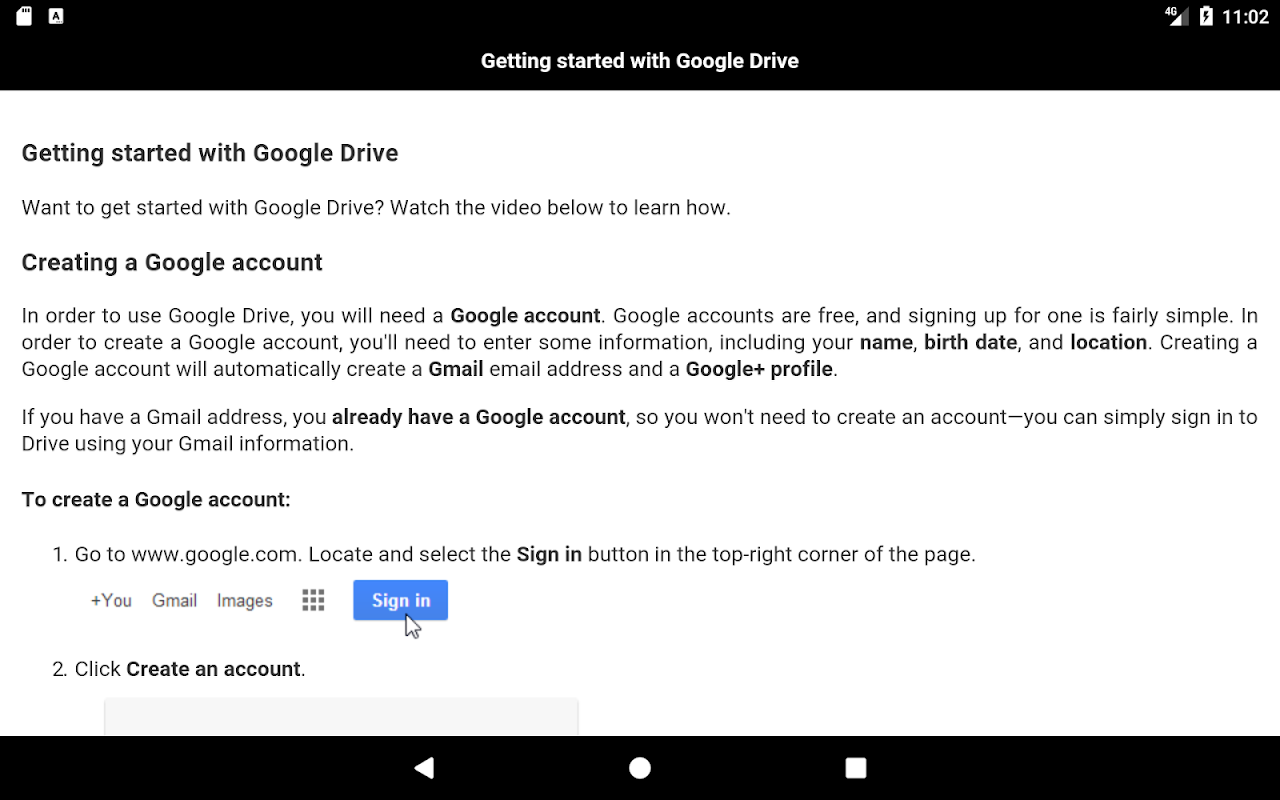Tap the white app bar title text
Screen dimensions: 1280x800
[640, 61]
